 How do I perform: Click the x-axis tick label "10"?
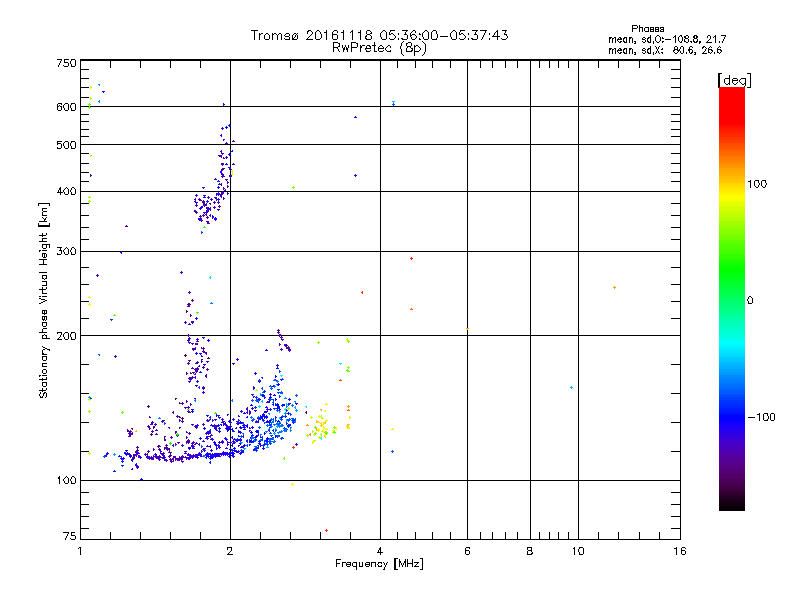pos(578,551)
